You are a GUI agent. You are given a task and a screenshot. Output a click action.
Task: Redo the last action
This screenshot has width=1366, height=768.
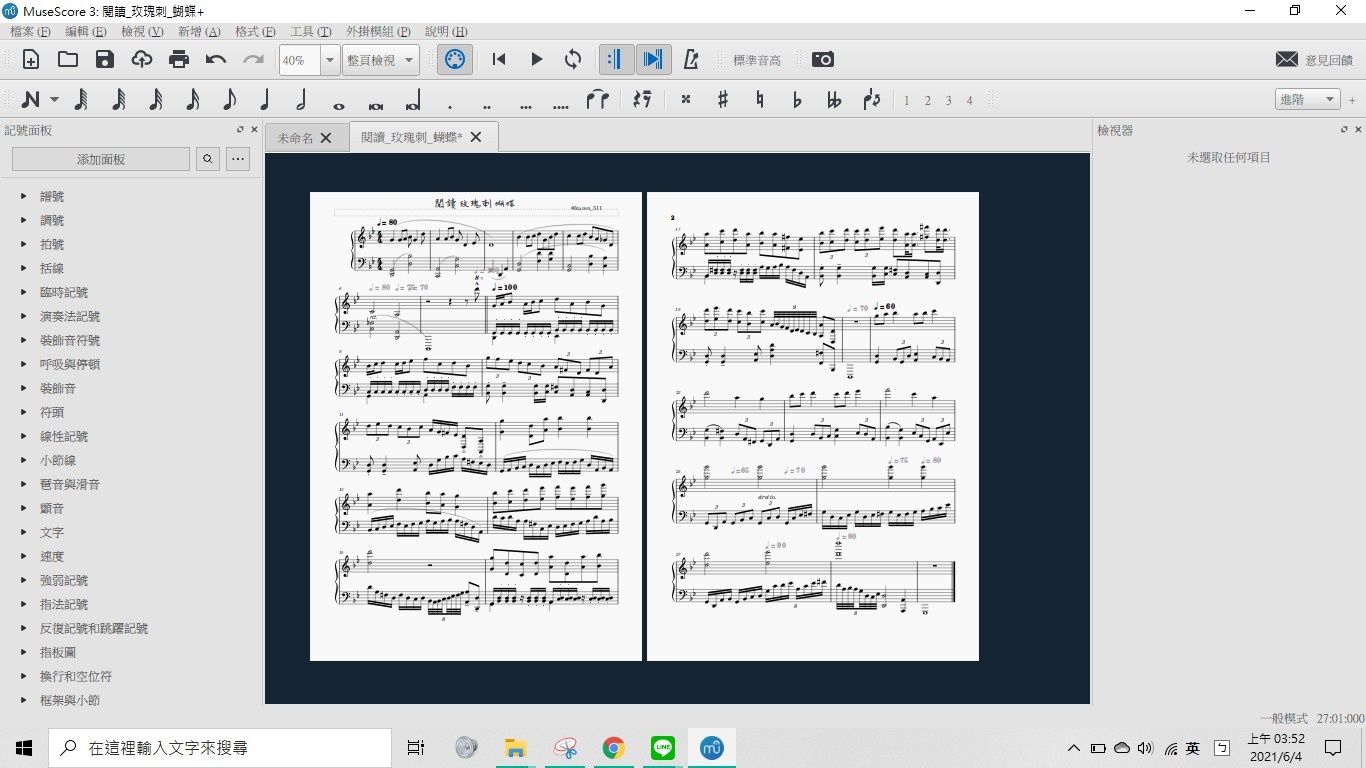click(253, 59)
